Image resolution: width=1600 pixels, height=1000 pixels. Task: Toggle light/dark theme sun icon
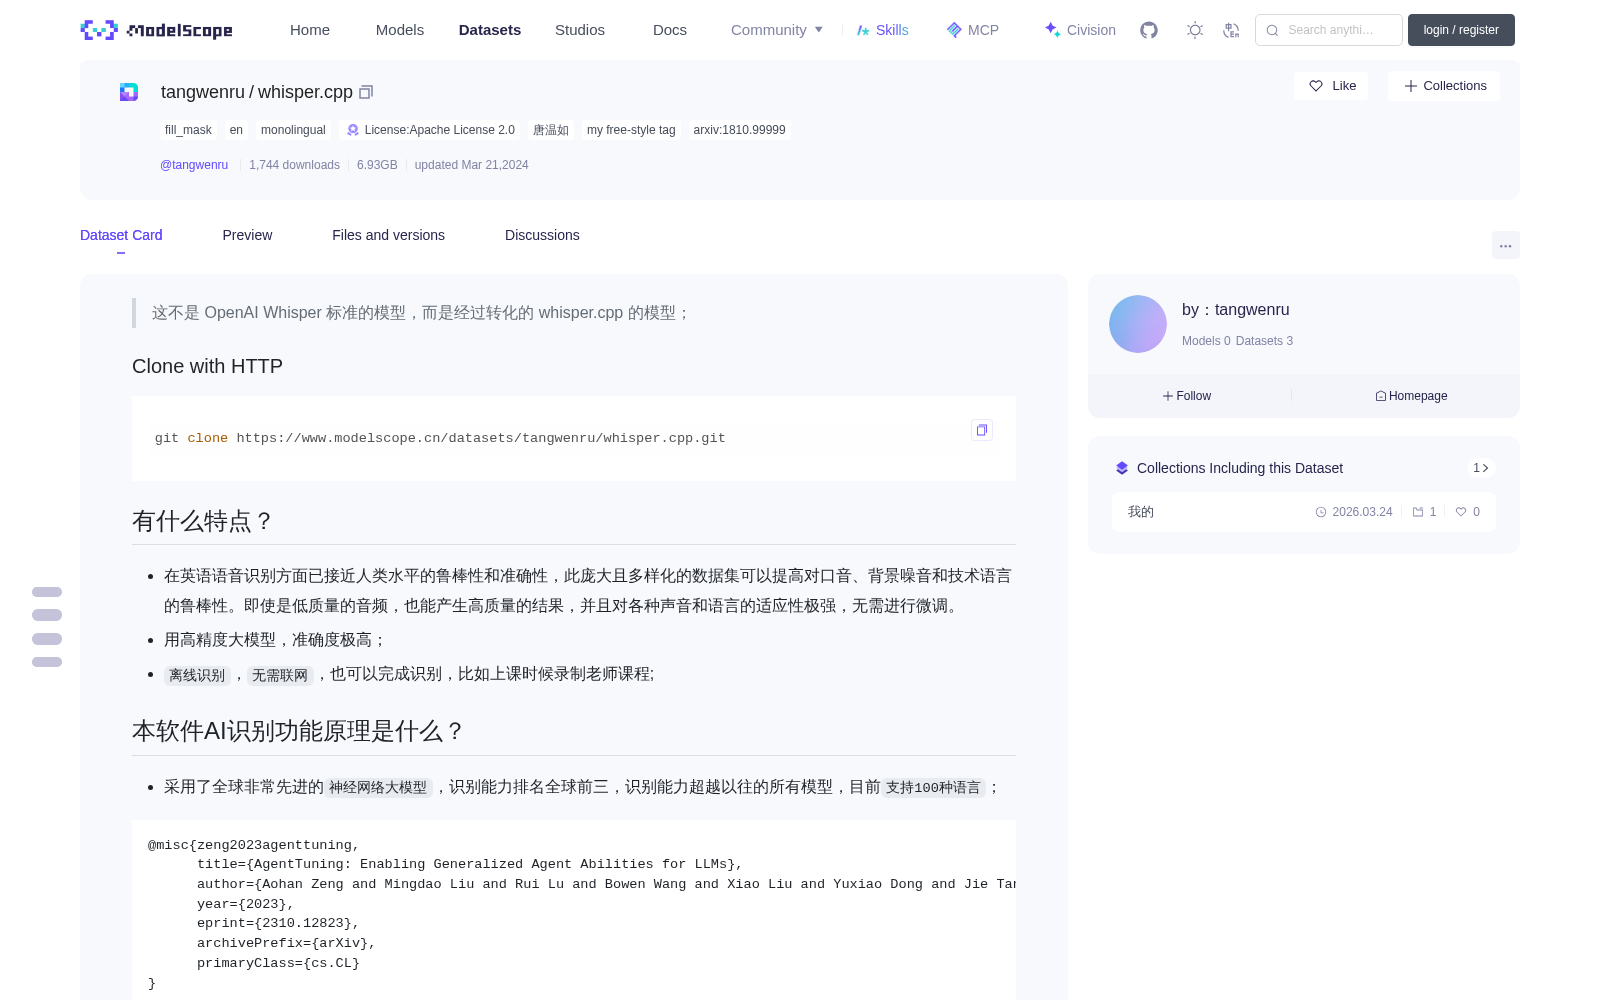(1195, 30)
